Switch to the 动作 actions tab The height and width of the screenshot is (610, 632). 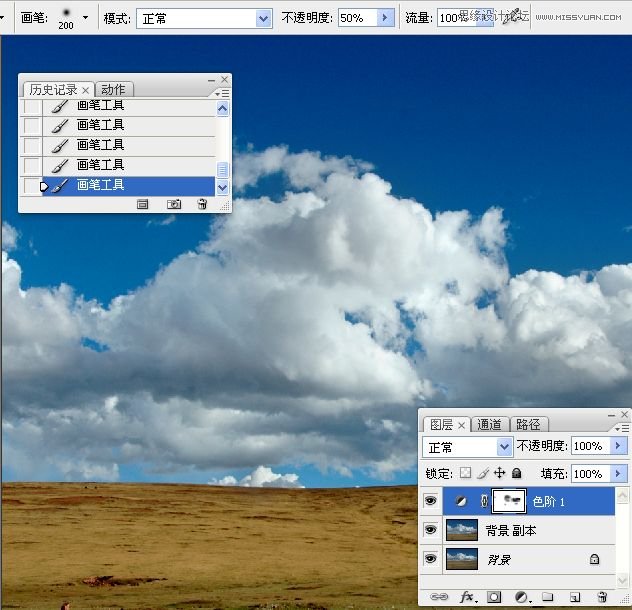pyautogui.click(x=113, y=90)
